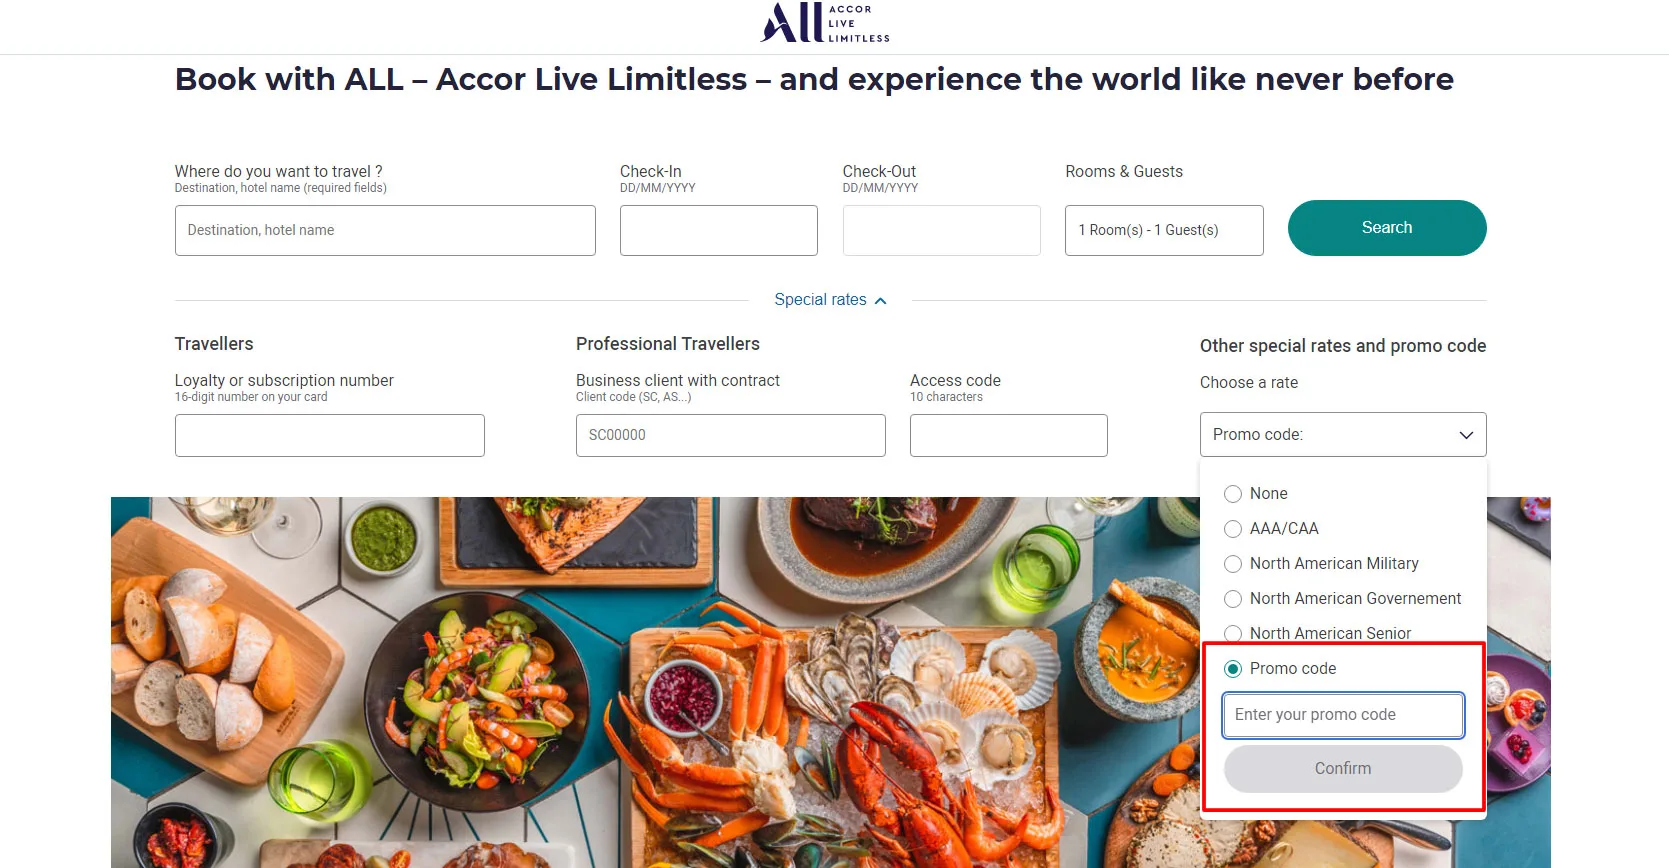Viewport: 1669px width, 868px height.
Task: Focus the Business client code field
Action: [730, 436]
